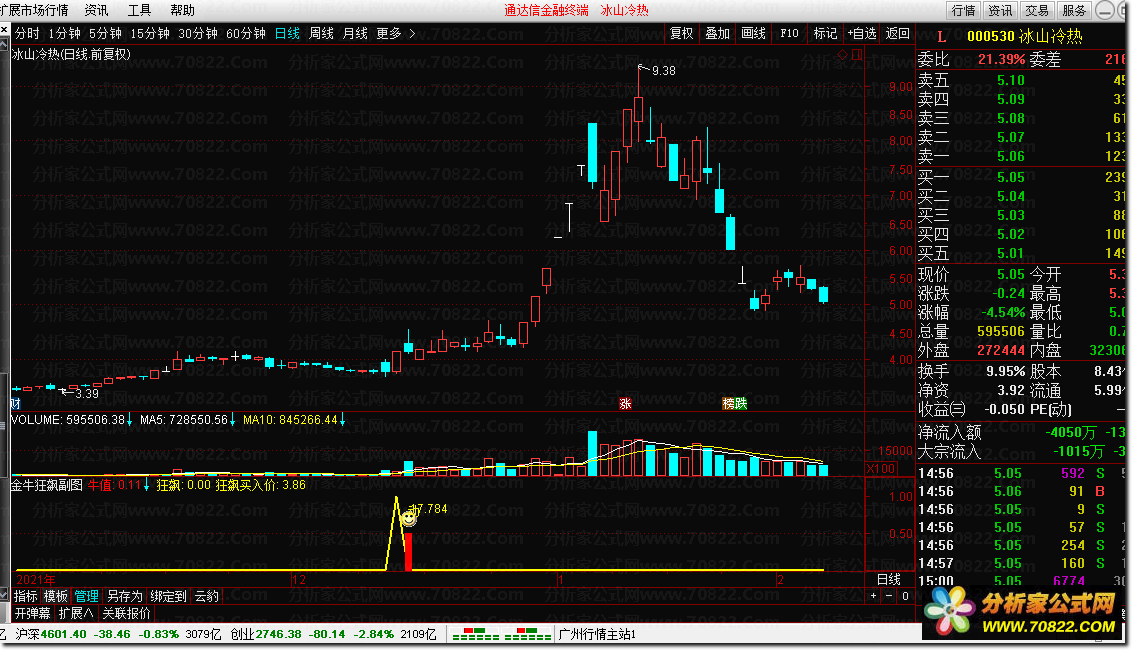Click the red L icon beside stock code
The image size is (1134, 651).
coord(941,36)
